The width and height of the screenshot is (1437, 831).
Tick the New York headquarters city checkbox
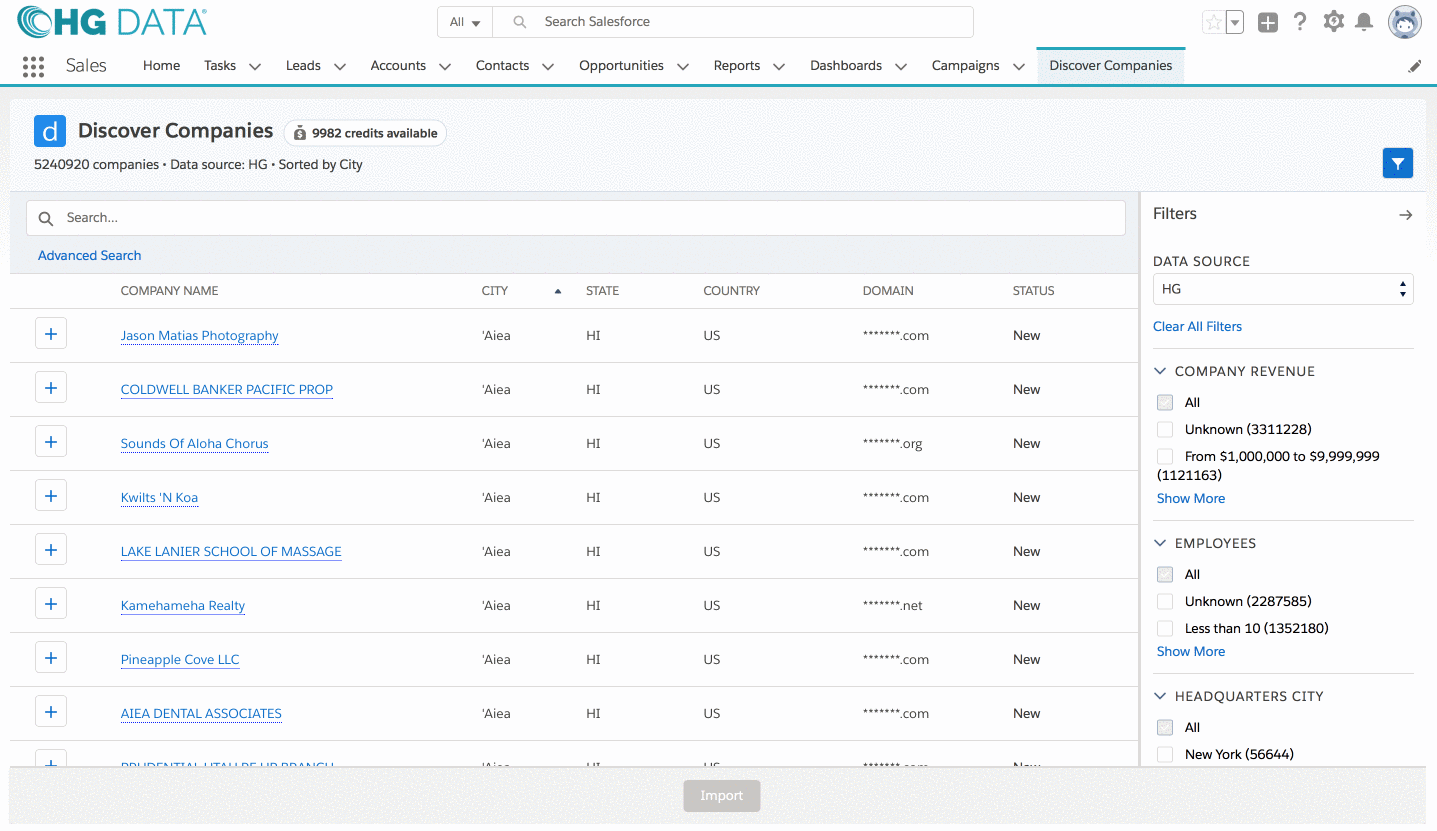(1165, 754)
